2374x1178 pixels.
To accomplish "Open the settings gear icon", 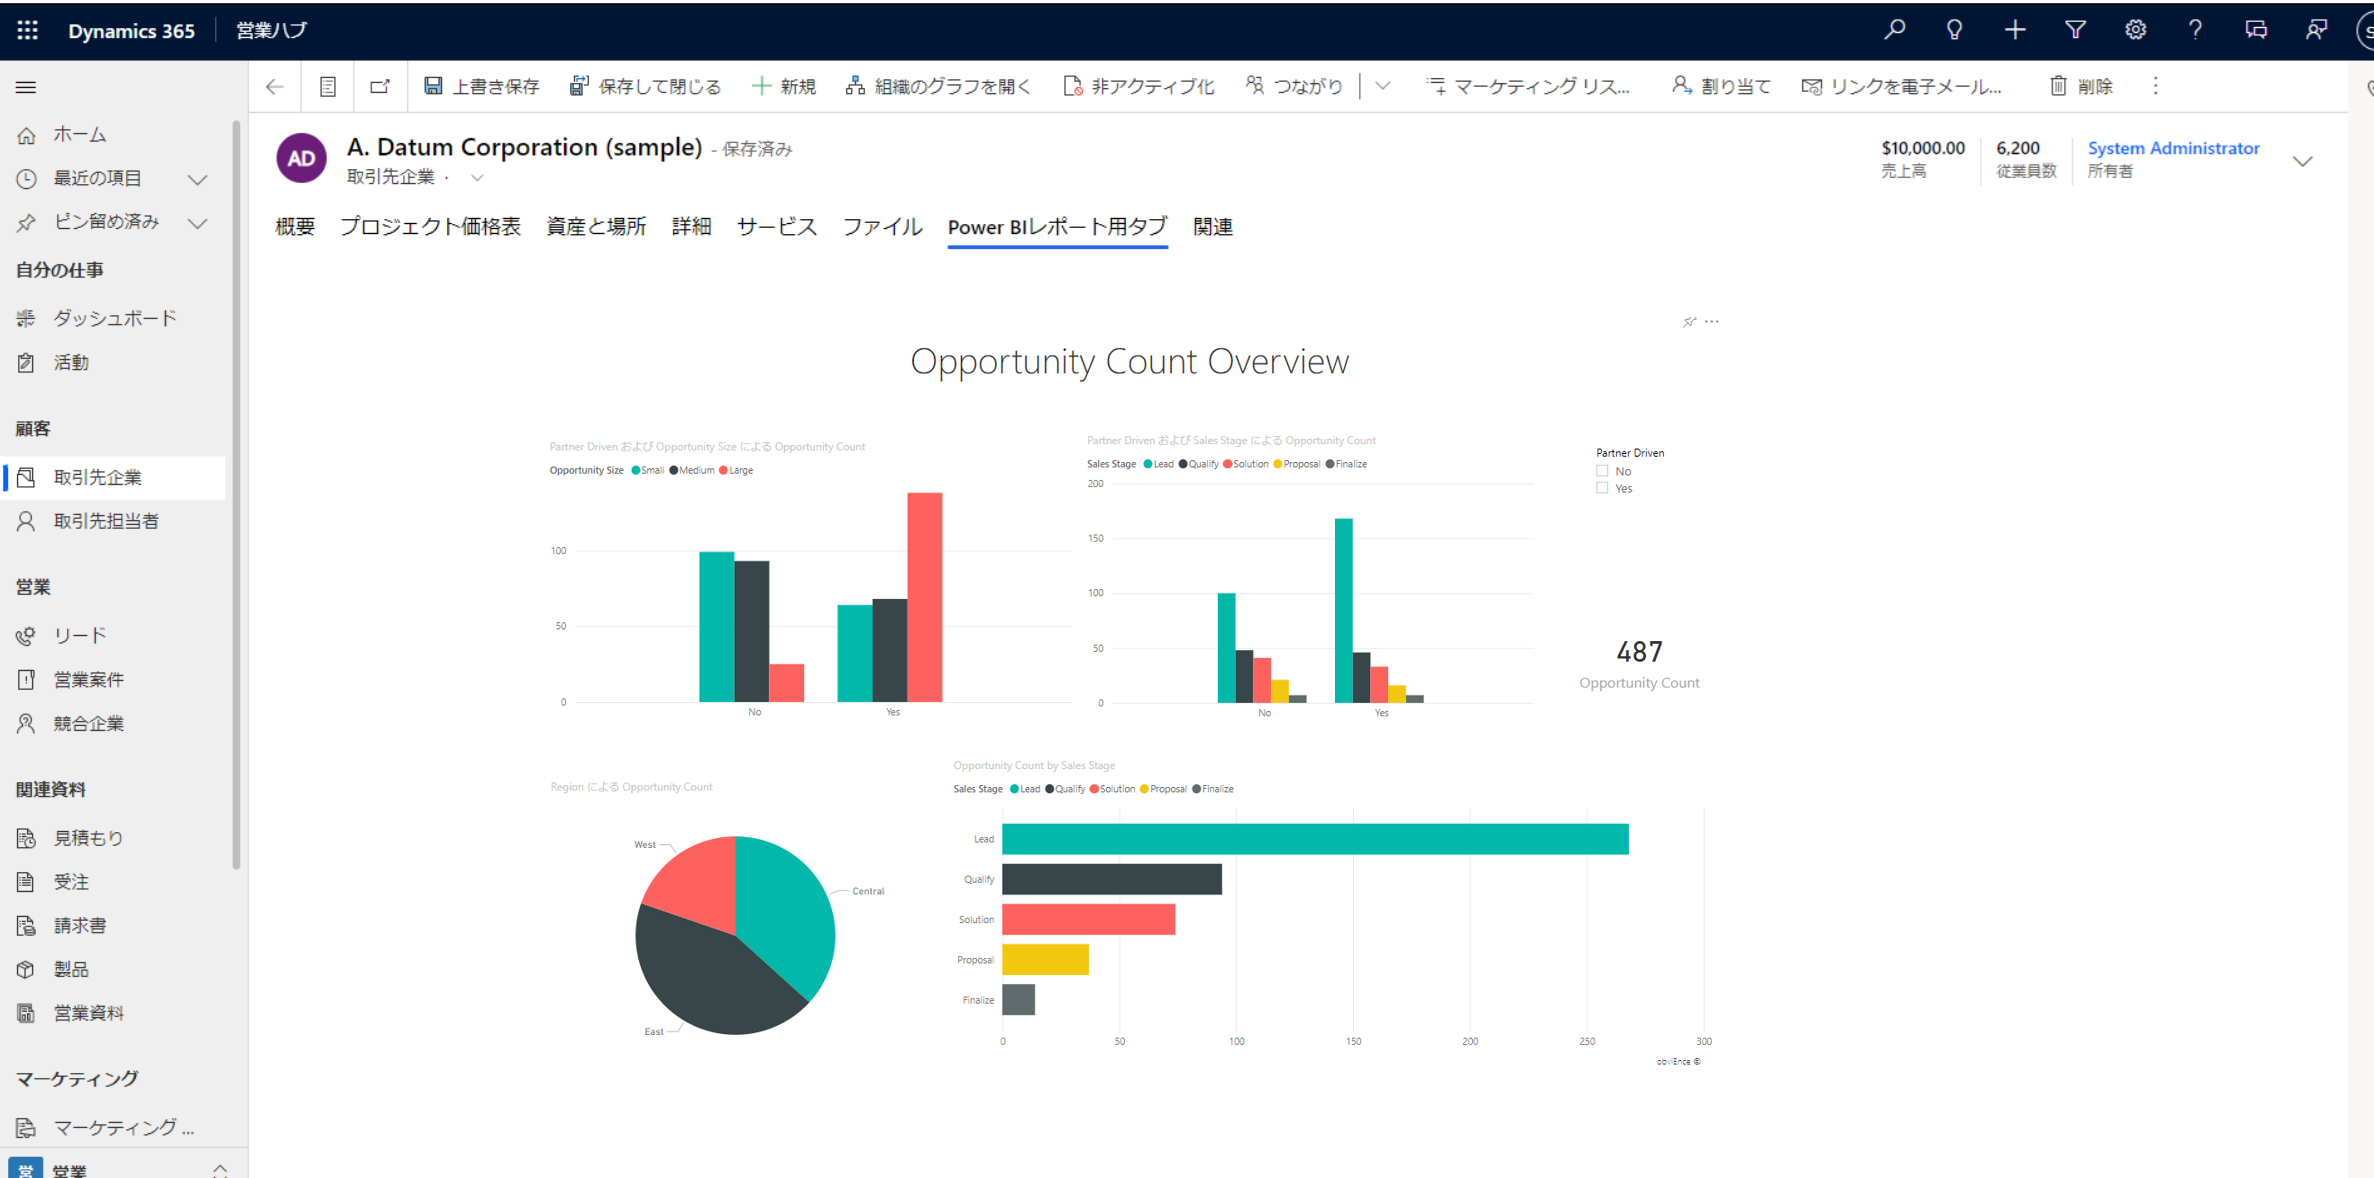I will 2135,30.
